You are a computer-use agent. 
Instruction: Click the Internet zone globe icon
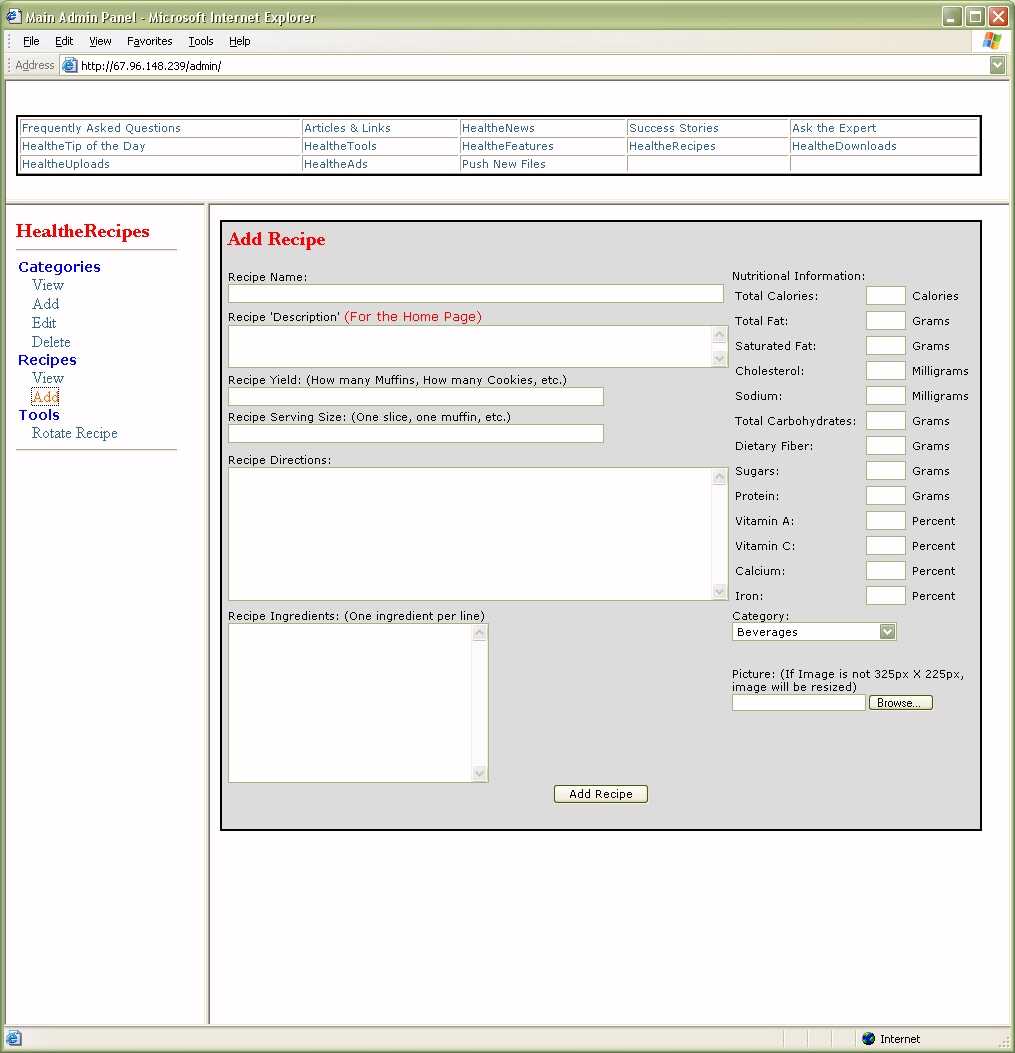(x=868, y=1039)
